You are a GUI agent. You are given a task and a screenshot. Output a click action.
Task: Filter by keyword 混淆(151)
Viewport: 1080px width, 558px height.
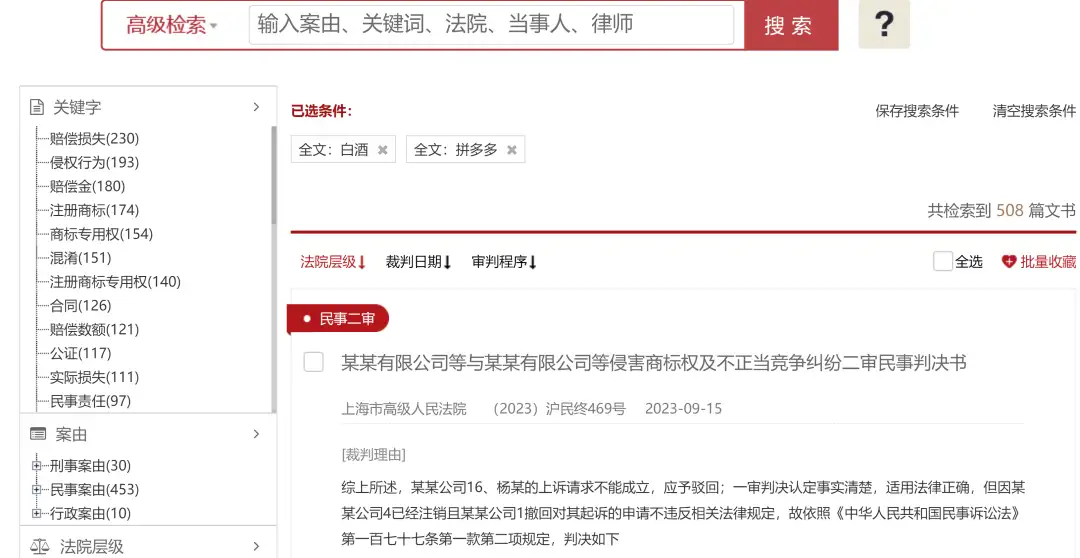pos(80,258)
